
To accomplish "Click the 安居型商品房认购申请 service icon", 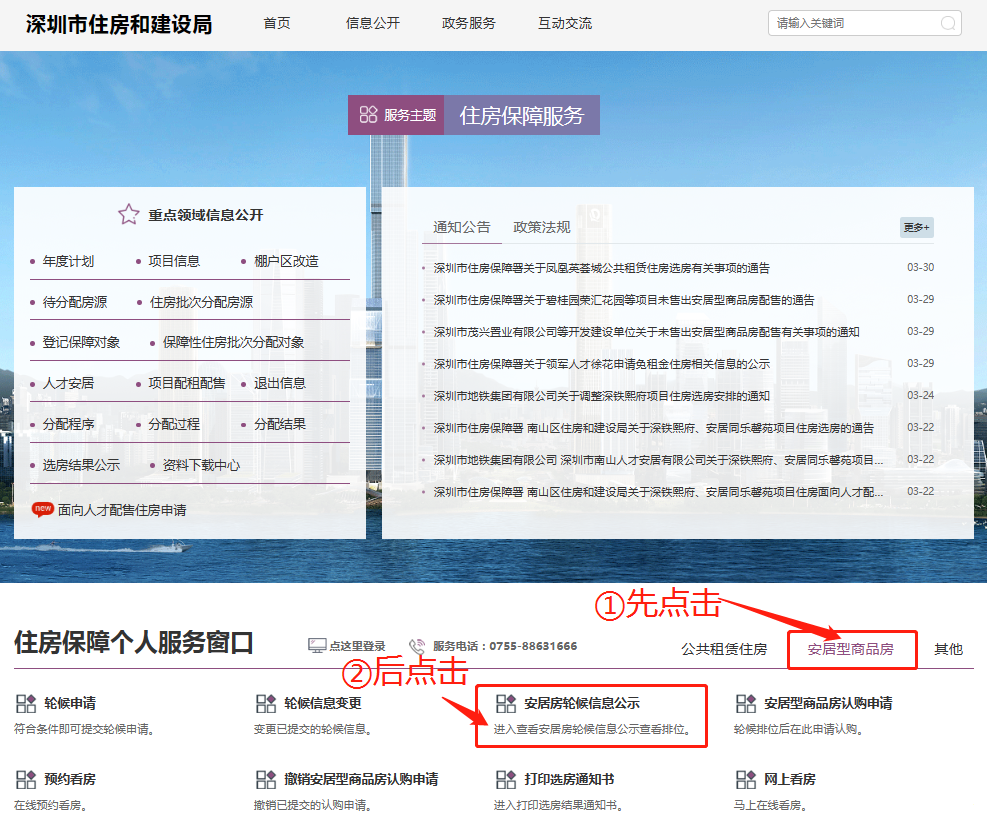I will pyautogui.click(x=746, y=703).
